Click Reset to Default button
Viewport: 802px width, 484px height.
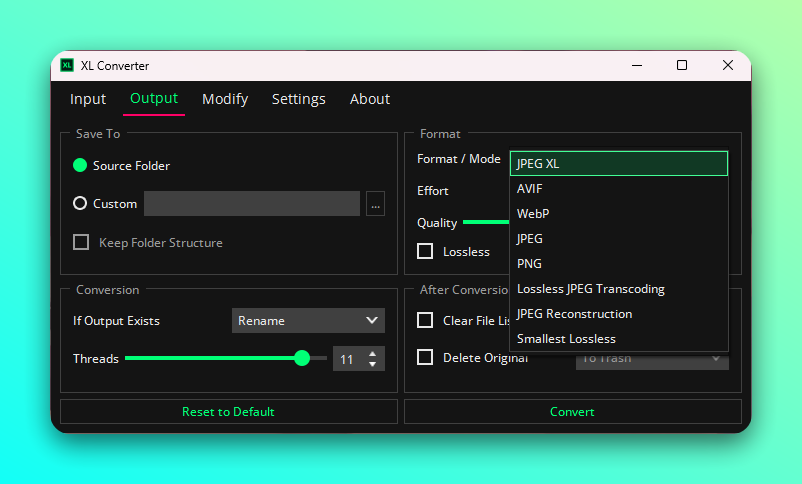tap(228, 412)
